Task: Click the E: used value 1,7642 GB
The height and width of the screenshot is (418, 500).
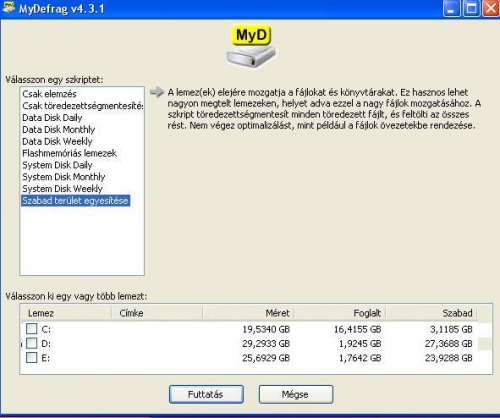Action: pyautogui.click(x=360, y=358)
